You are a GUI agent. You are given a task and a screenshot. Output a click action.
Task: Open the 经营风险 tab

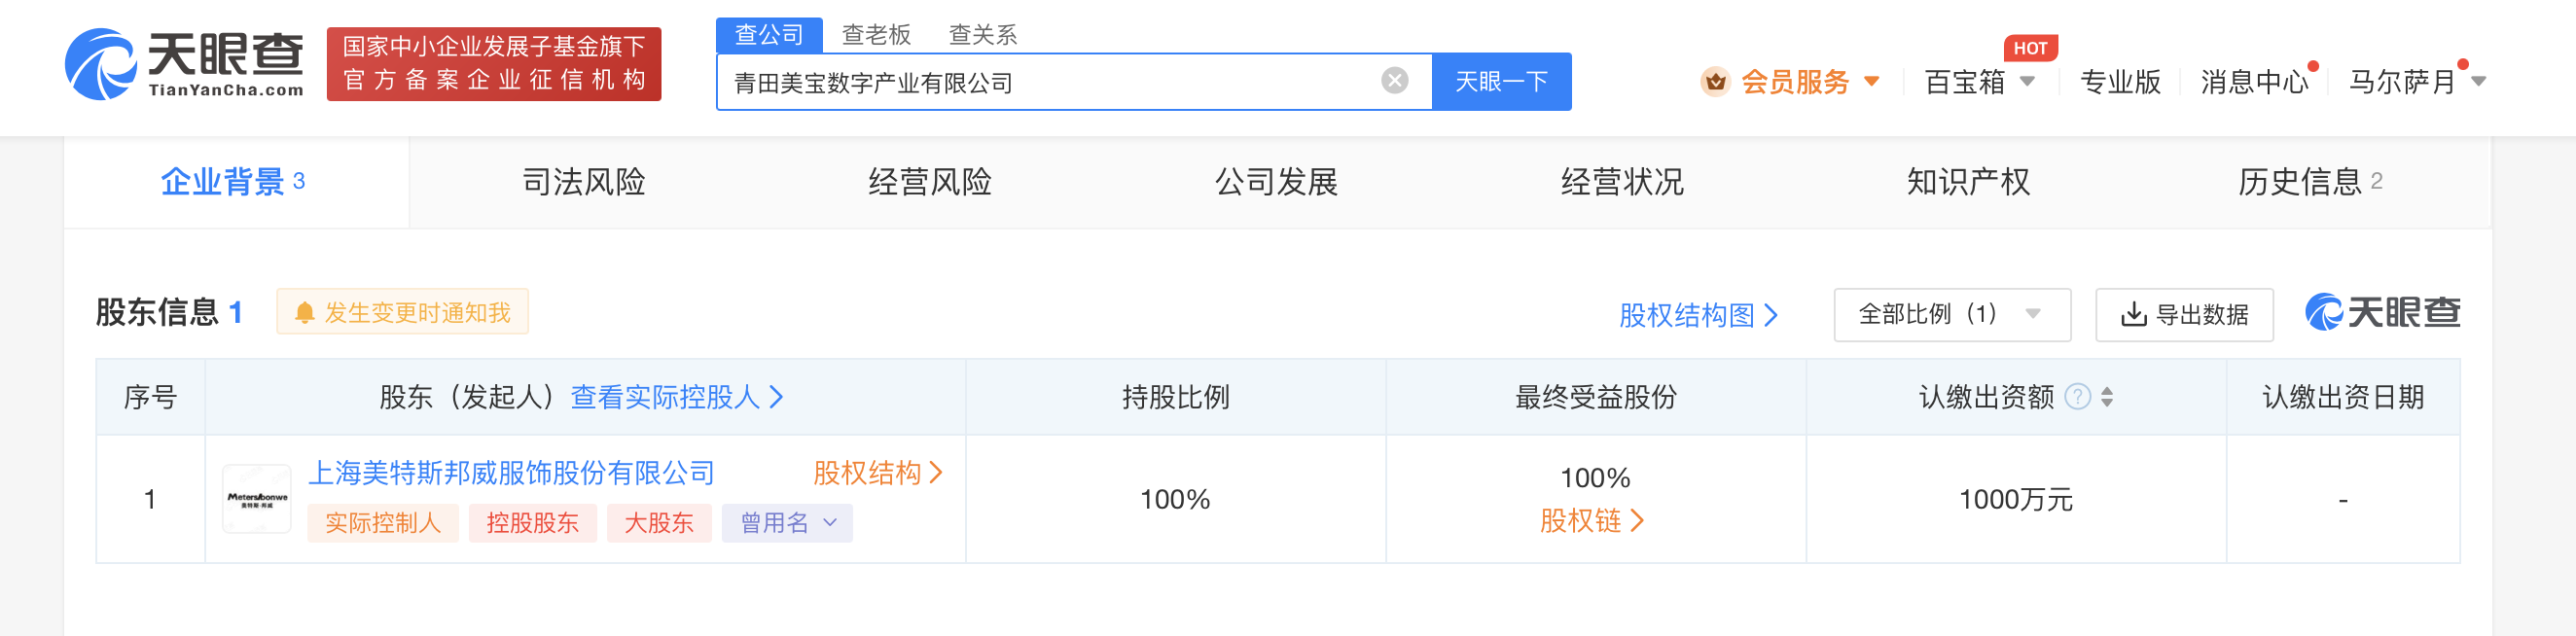pyautogui.click(x=929, y=182)
